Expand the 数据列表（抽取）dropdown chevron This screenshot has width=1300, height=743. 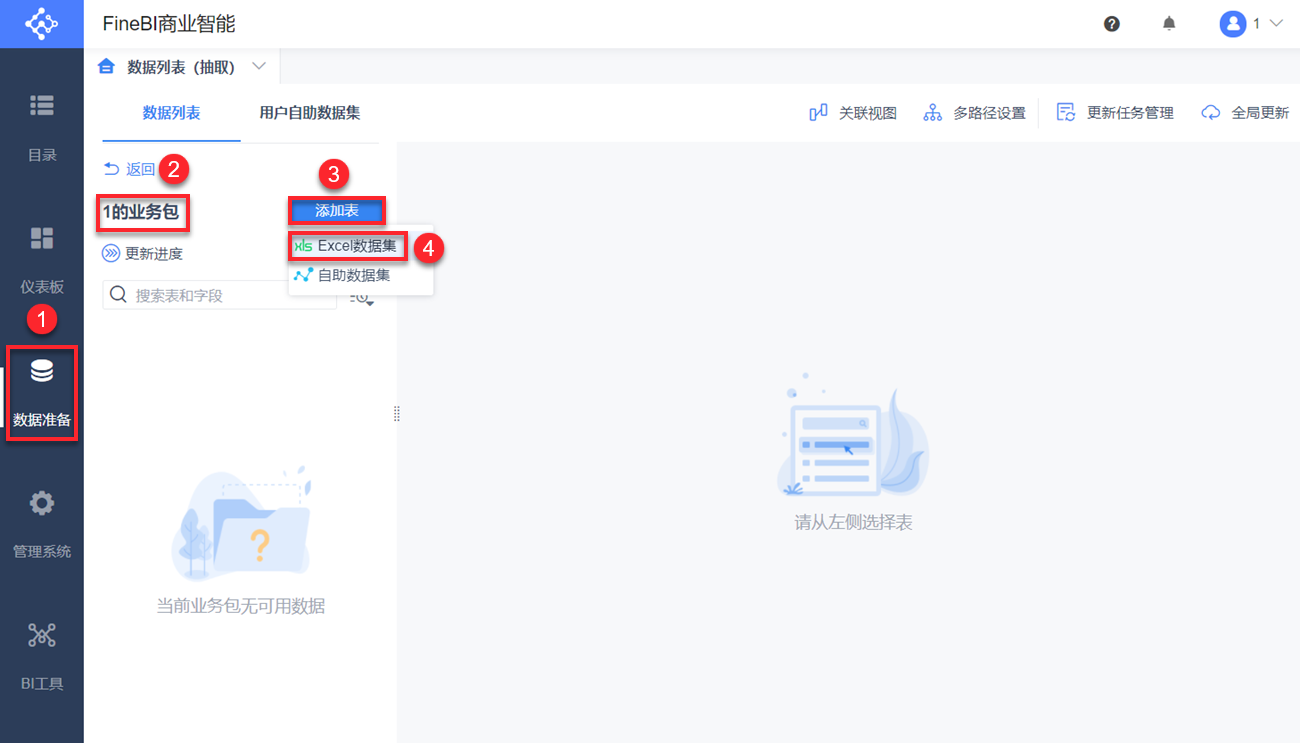[259, 67]
